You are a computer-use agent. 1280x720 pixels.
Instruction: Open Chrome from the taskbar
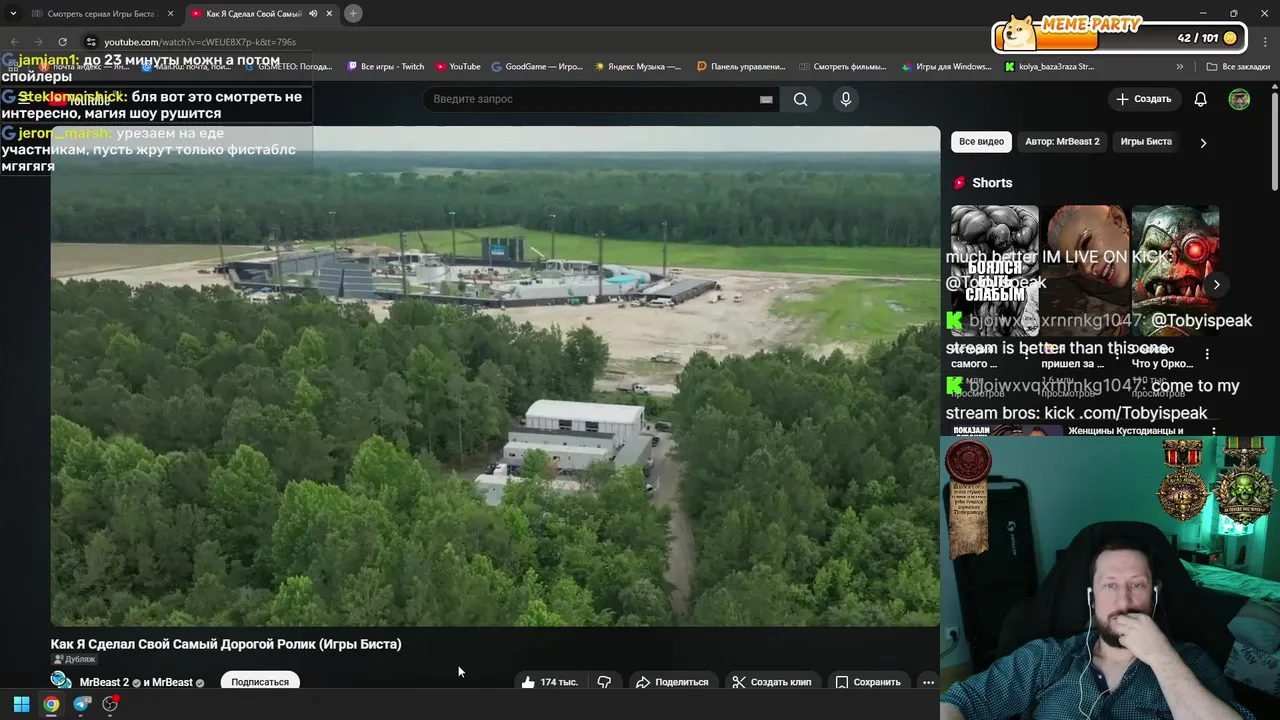coord(51,704)
